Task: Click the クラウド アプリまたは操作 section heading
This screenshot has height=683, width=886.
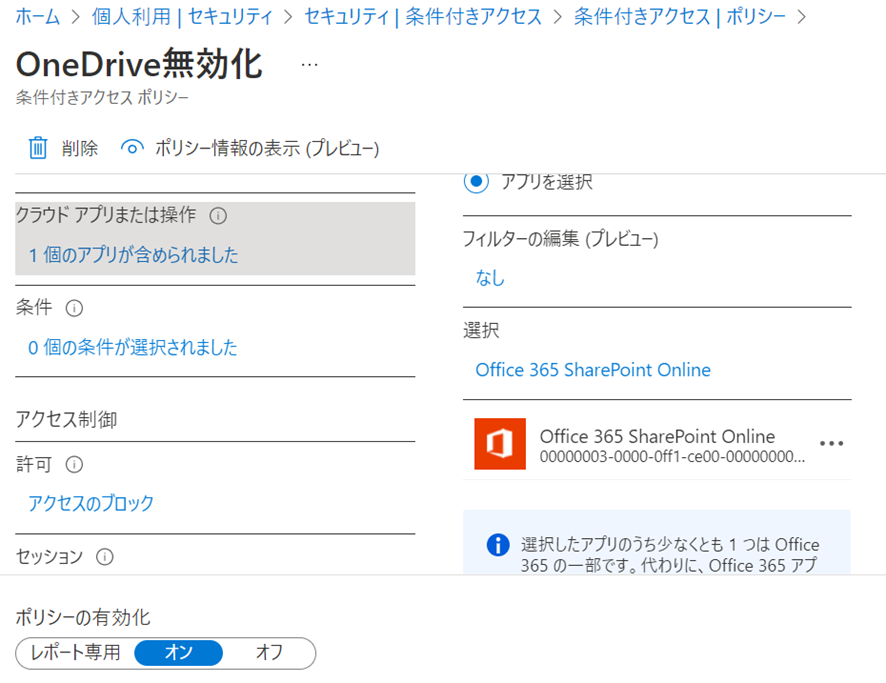Action: (106, 215)
